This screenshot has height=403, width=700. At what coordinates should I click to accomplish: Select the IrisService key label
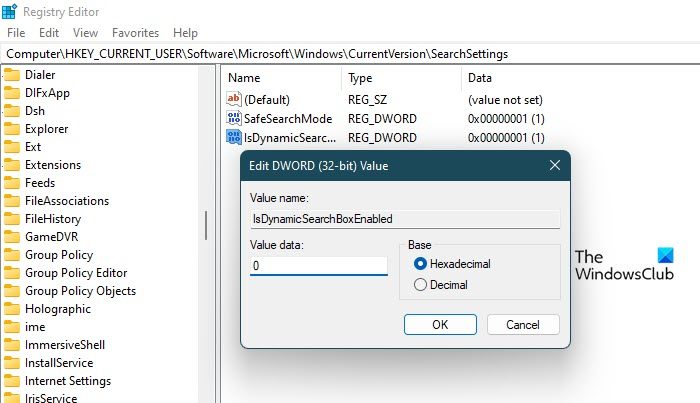pos(51,398)
